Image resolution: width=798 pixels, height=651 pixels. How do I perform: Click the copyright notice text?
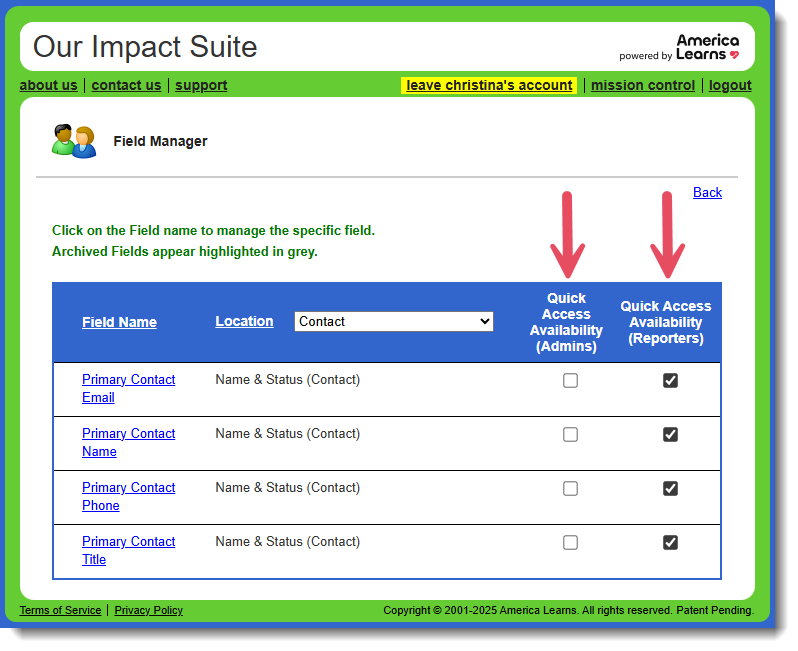568,610
